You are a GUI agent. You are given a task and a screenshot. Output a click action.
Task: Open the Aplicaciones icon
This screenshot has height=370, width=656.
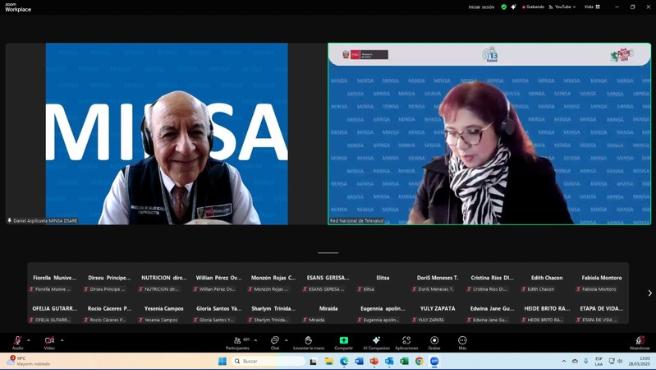406,340
